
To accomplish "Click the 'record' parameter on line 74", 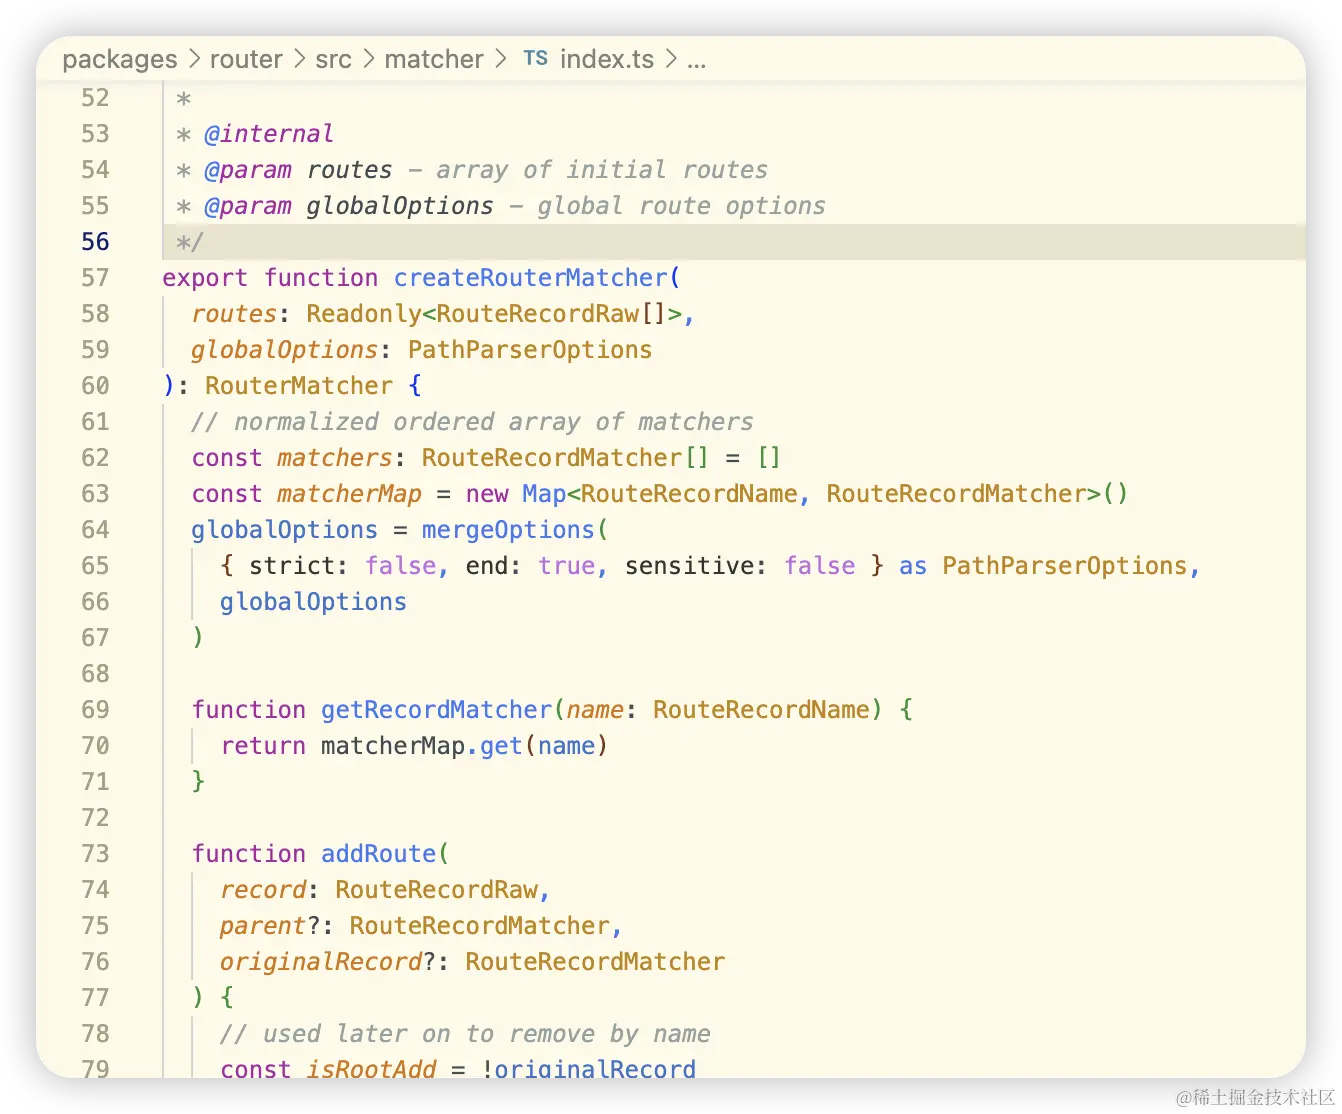I will tap(263, 890).
